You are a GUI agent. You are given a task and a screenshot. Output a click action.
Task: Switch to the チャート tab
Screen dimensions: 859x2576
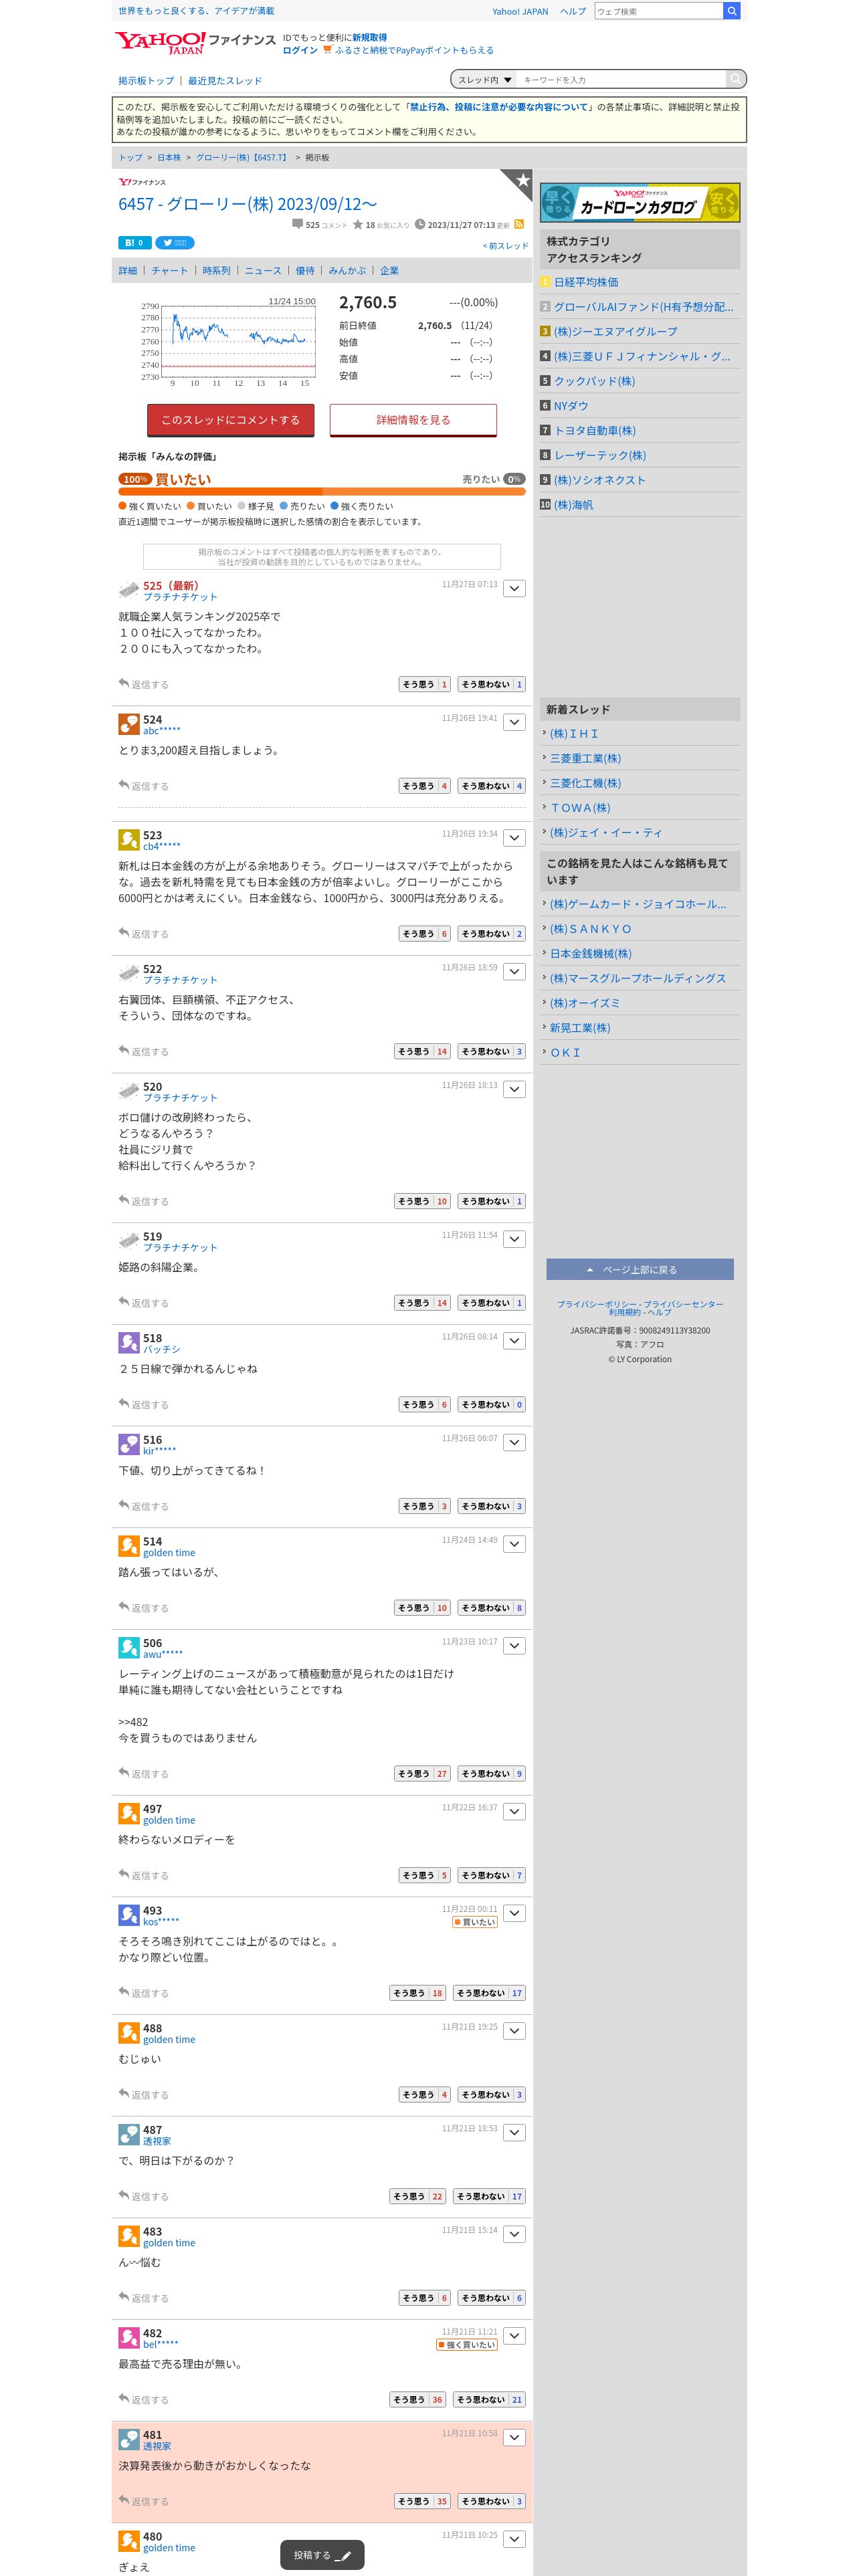170,270
